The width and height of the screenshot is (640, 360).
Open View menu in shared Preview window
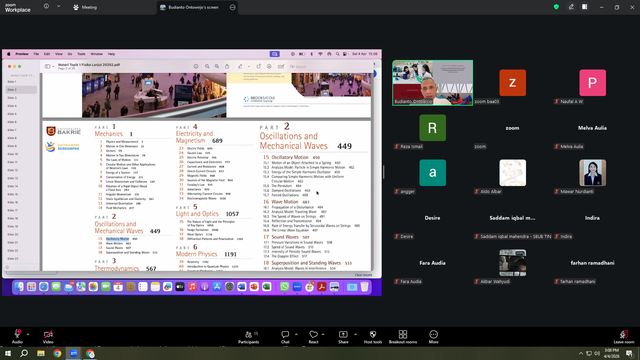59,54
